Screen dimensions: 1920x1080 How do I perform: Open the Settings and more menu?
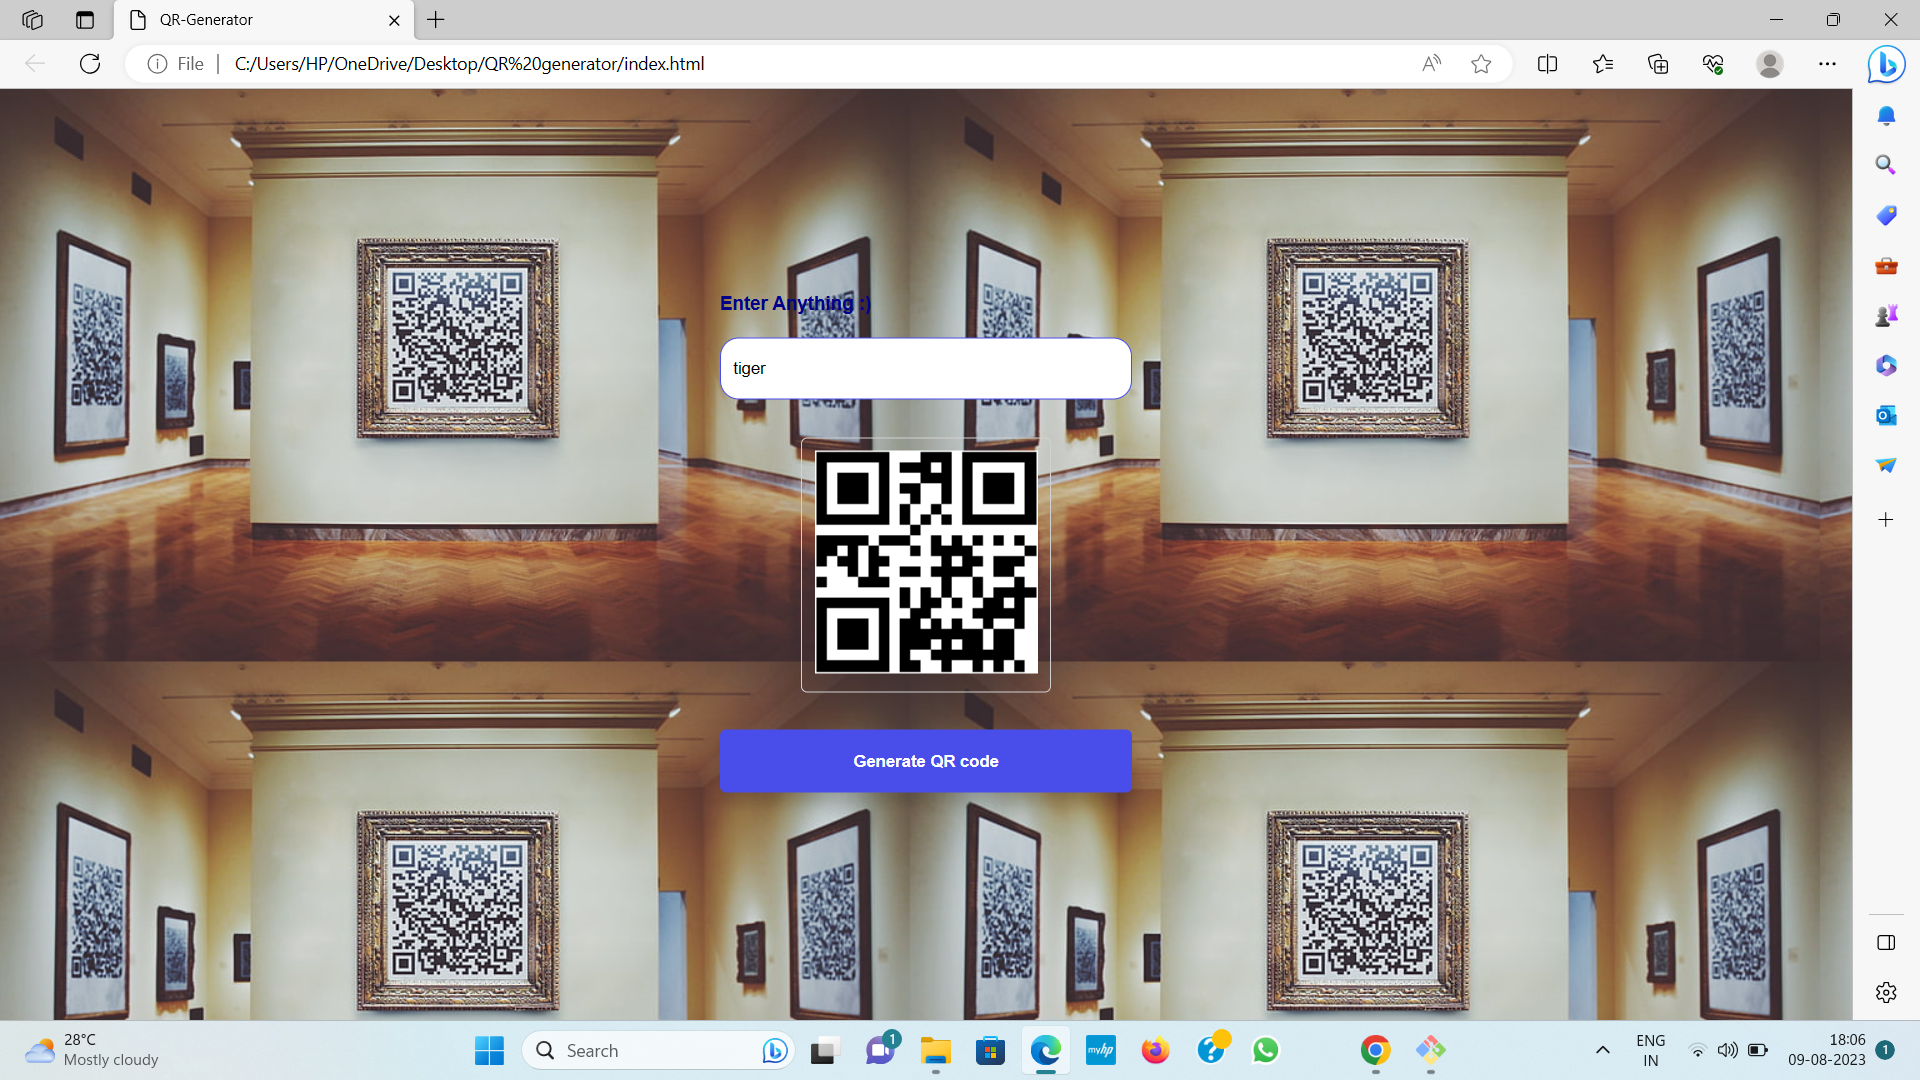point(1828,63)
